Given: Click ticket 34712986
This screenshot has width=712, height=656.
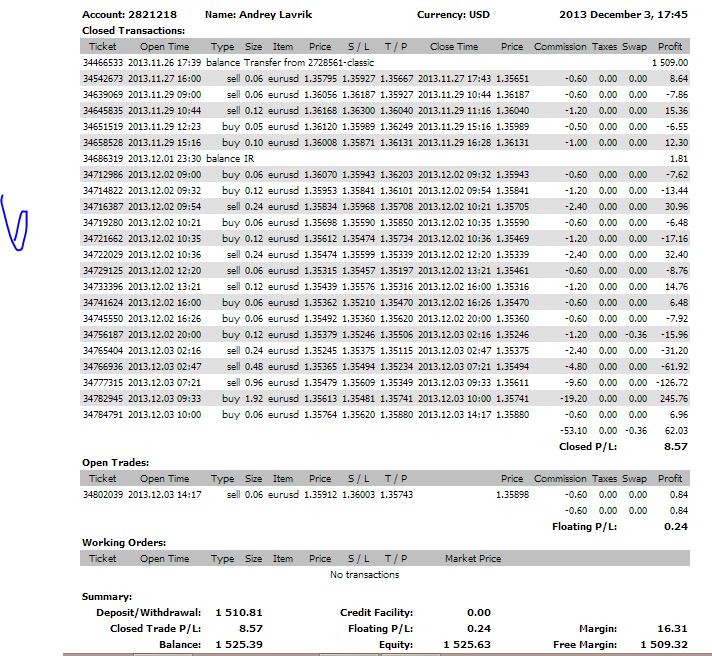Looking at the screenshot, I should click(x=103, y=175).
